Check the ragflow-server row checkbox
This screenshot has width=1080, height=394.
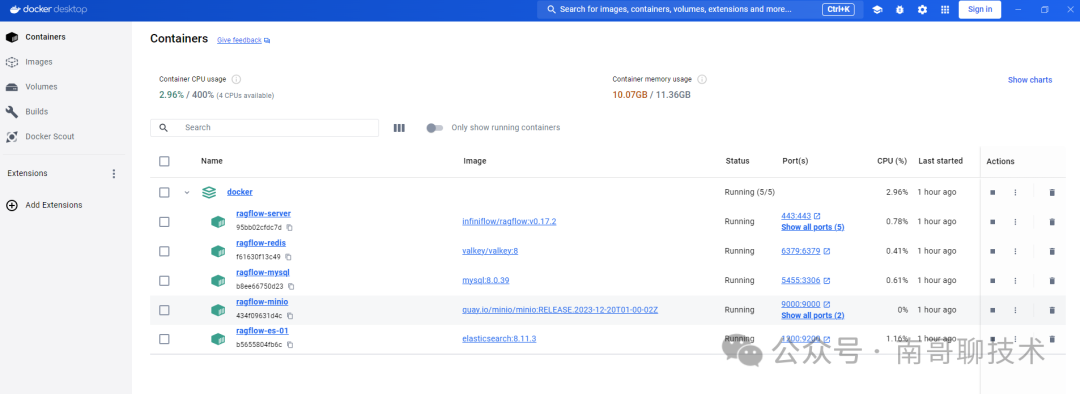[164, 222]
